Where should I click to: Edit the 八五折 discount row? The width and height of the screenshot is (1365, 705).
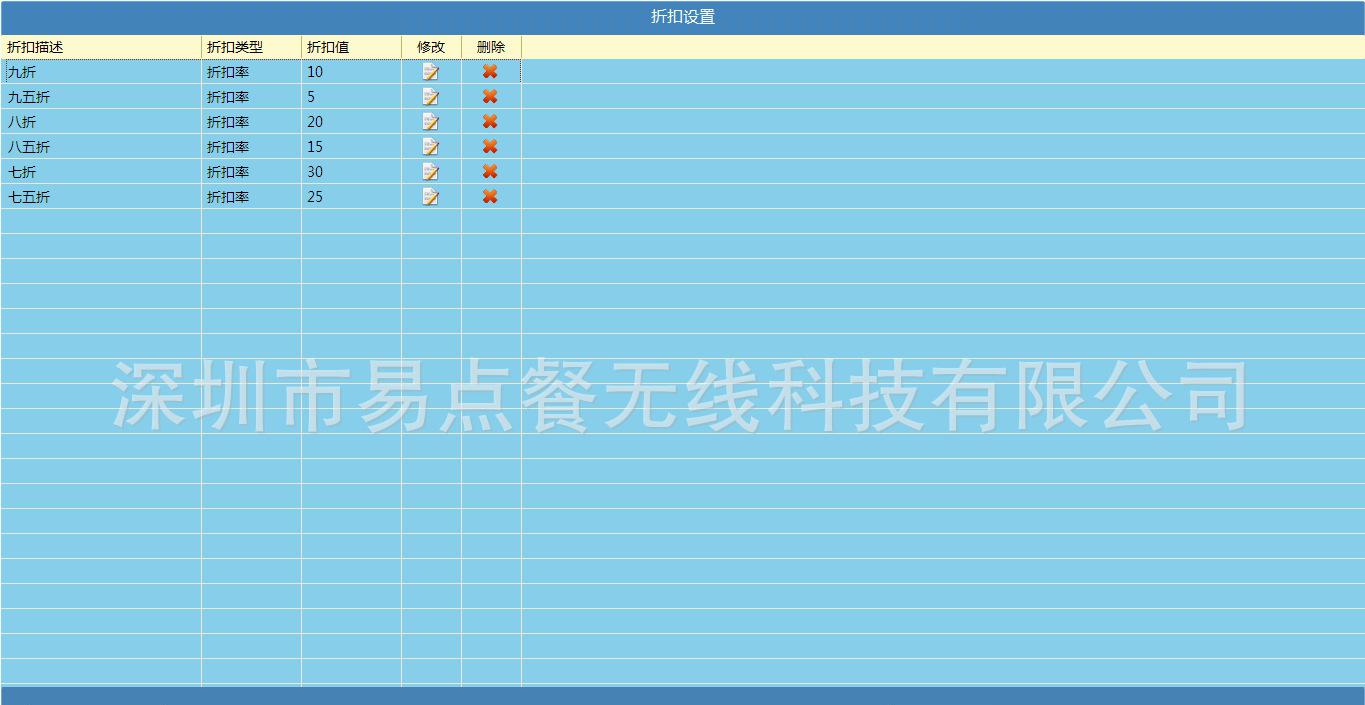click(431, 147)
